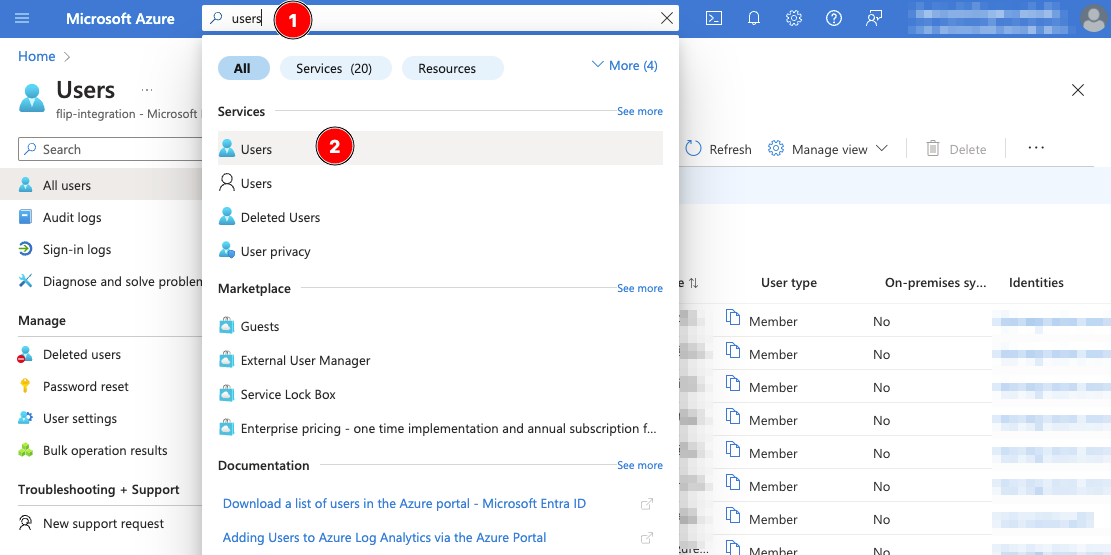
Task: Copy icon in the third Member row
Action: coord(733,383)
